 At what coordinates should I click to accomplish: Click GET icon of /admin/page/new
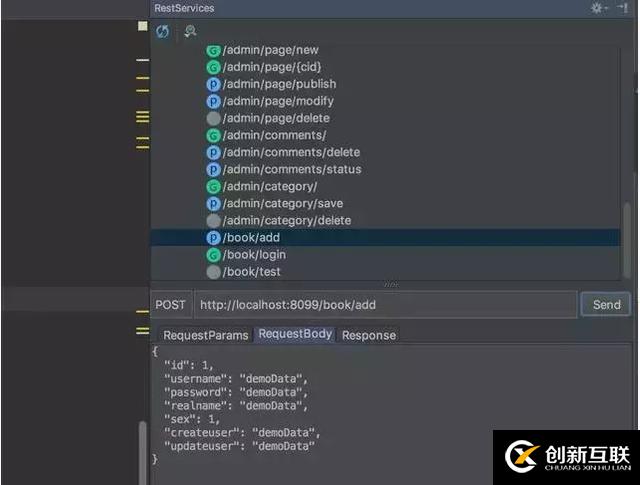pos(213,51)
